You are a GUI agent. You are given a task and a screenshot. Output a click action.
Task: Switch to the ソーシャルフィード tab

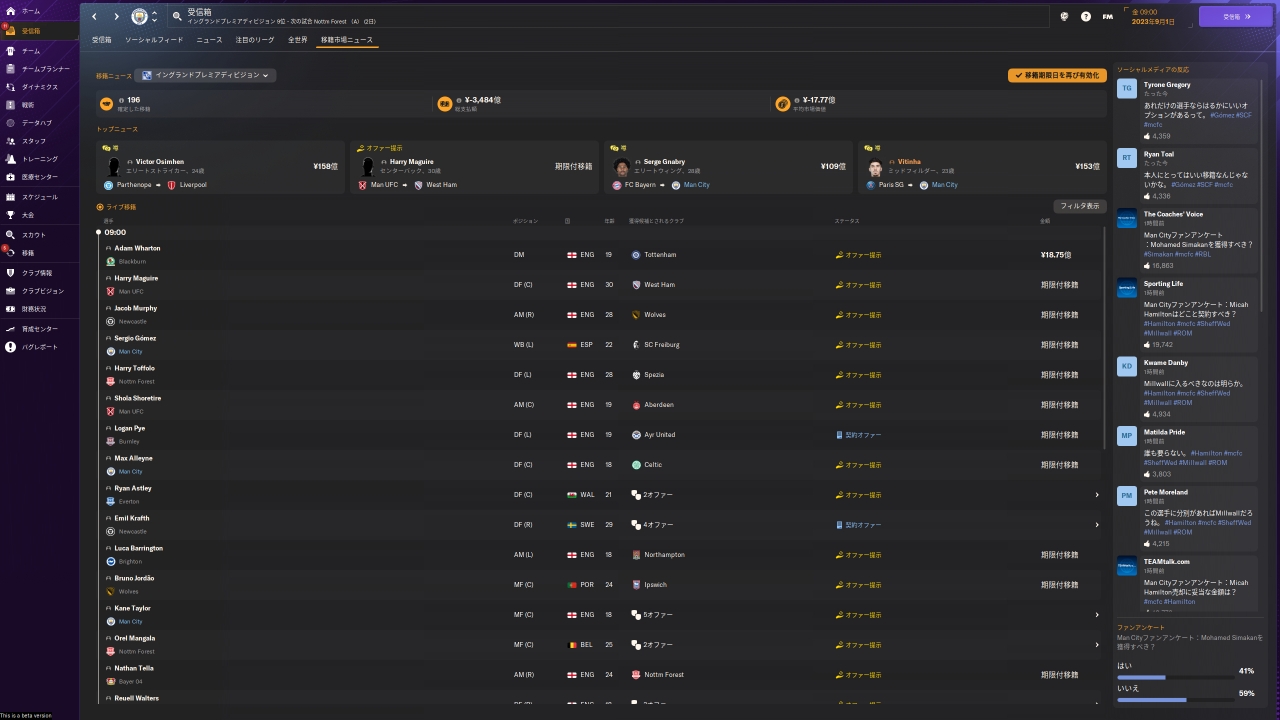coord(154,40)
